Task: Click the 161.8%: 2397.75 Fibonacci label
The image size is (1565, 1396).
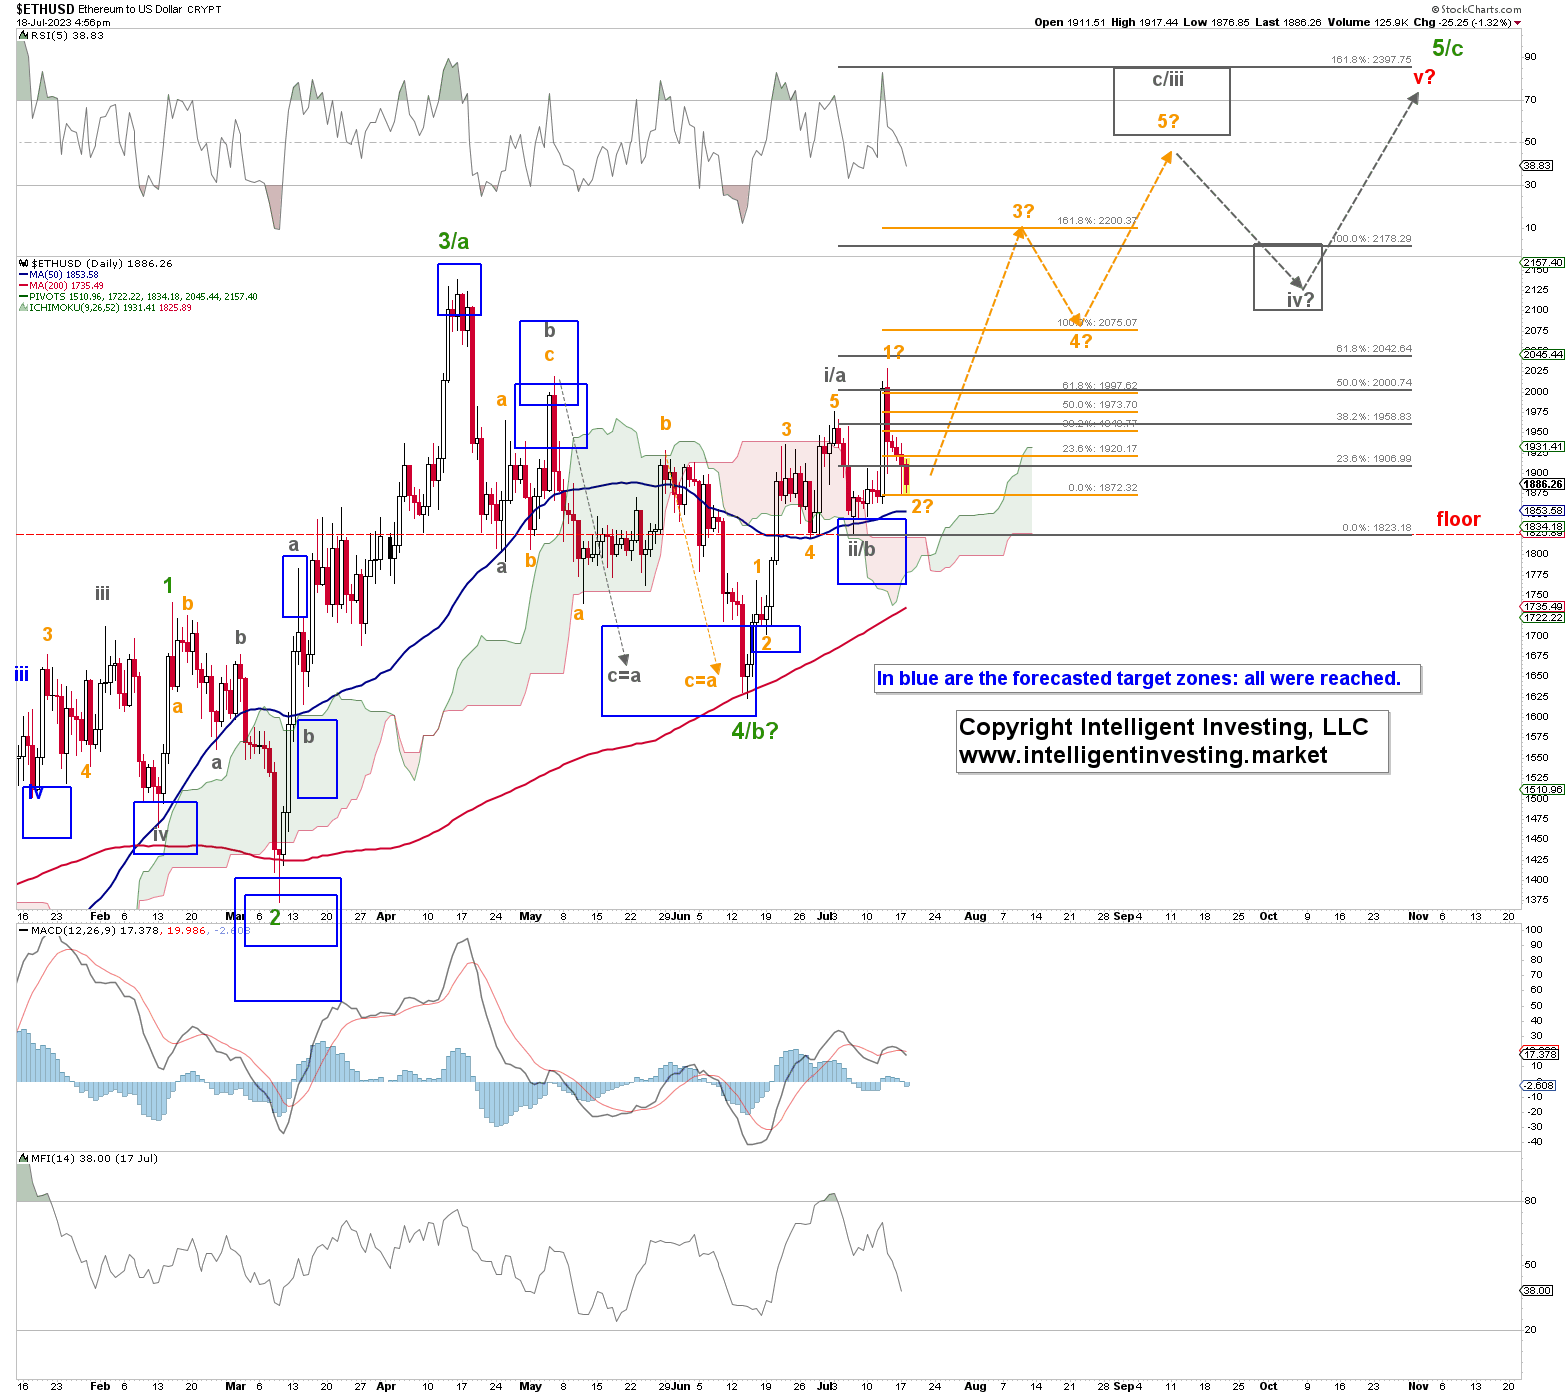Action: coord(1371,60)
